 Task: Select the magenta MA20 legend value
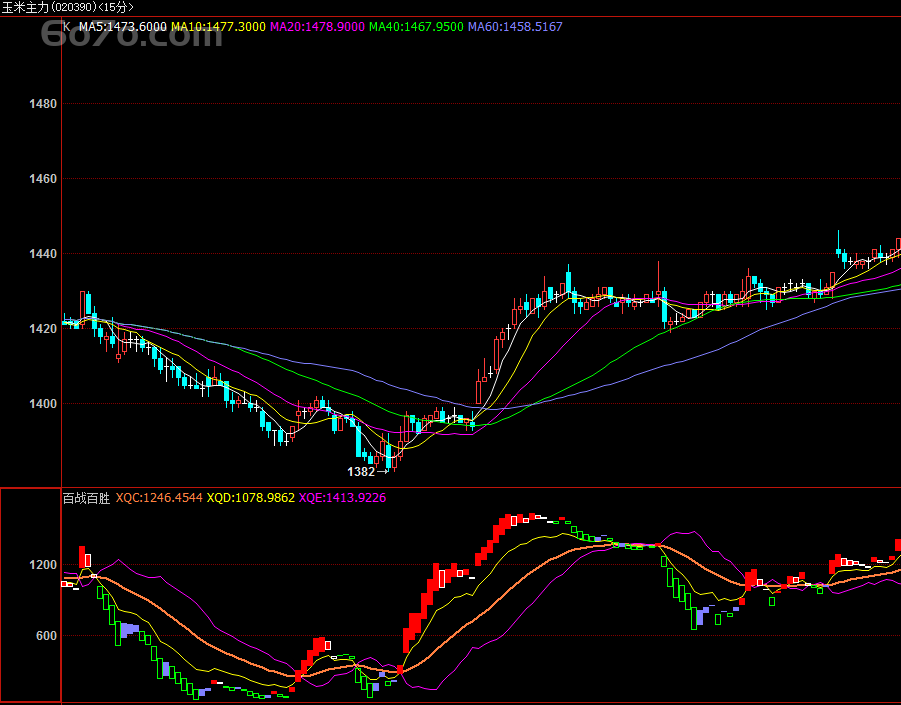pyautogui.click(x=317, y=26)
